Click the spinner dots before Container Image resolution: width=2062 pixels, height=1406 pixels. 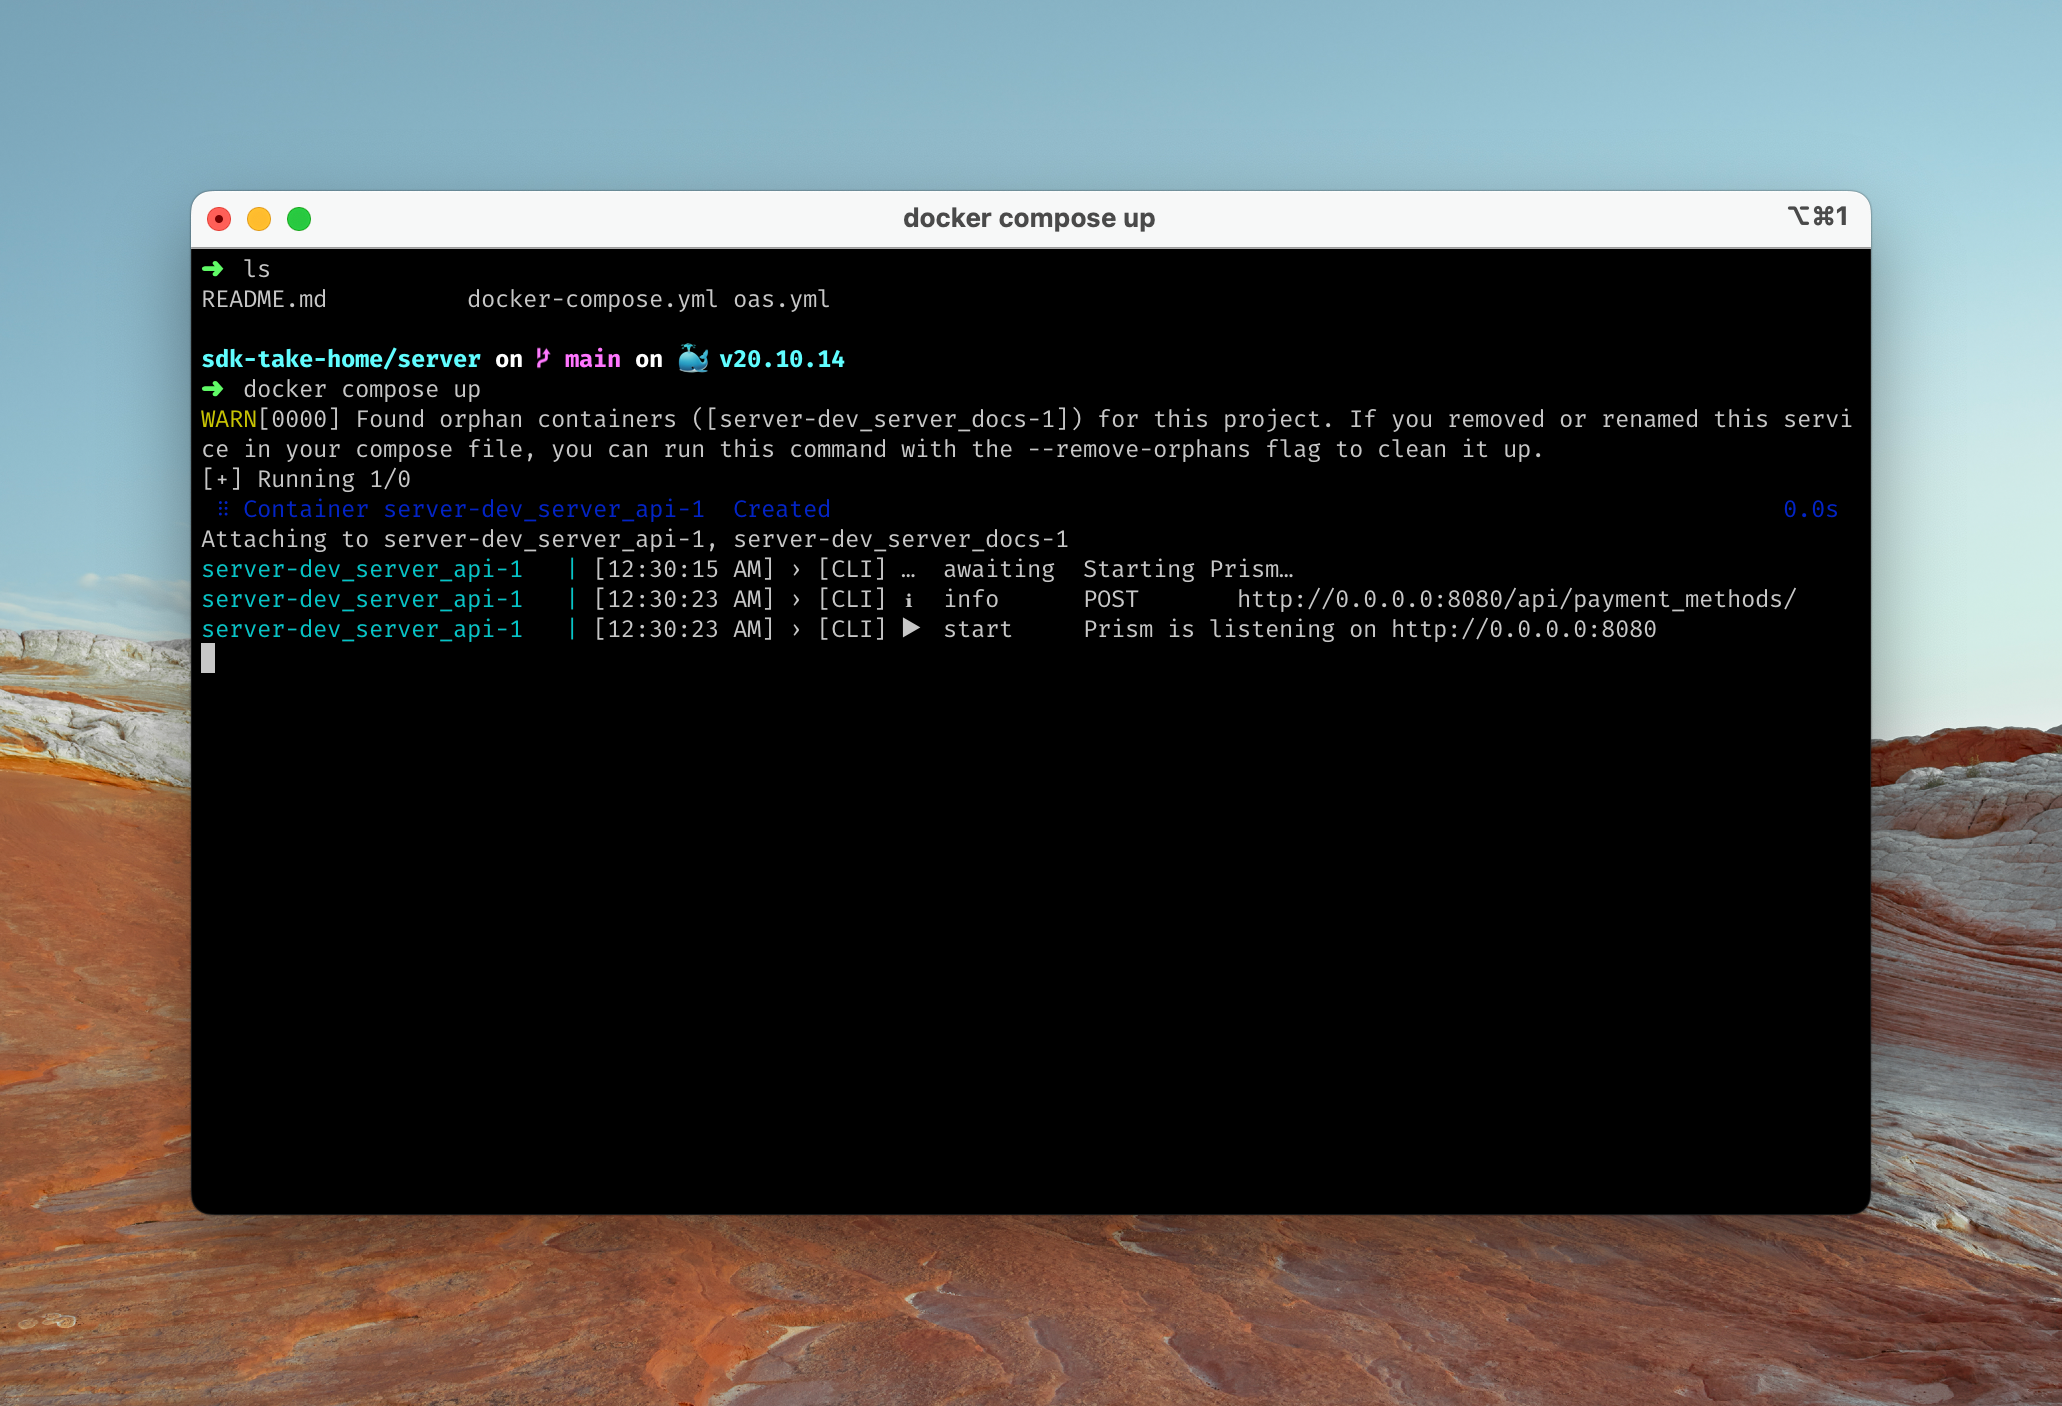coord(223,509)
